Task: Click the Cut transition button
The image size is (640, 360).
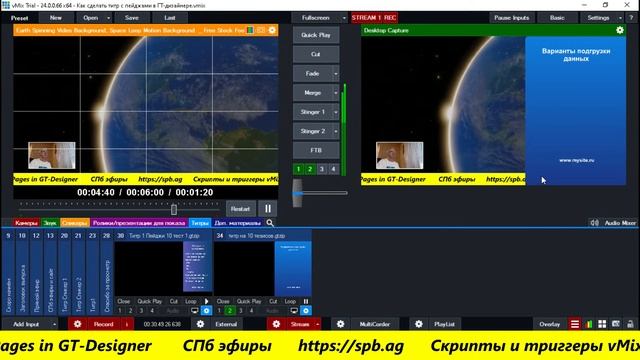Action: coord(316,54)
